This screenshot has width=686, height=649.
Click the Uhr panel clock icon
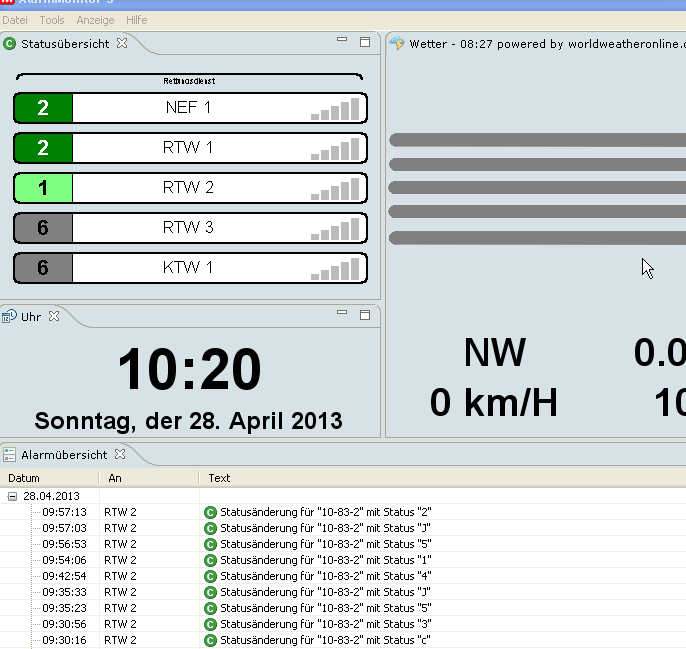[x=10, y=316]
